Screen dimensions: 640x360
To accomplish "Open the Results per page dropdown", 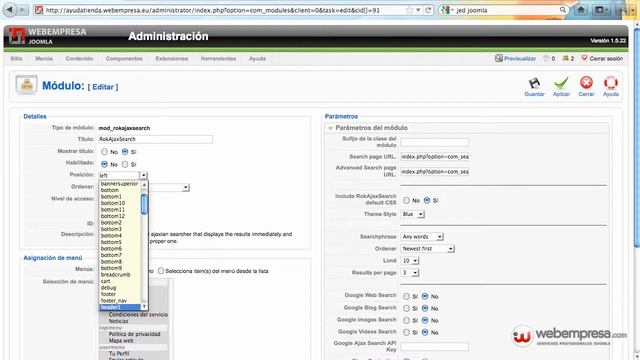I will tap(410, 273).
